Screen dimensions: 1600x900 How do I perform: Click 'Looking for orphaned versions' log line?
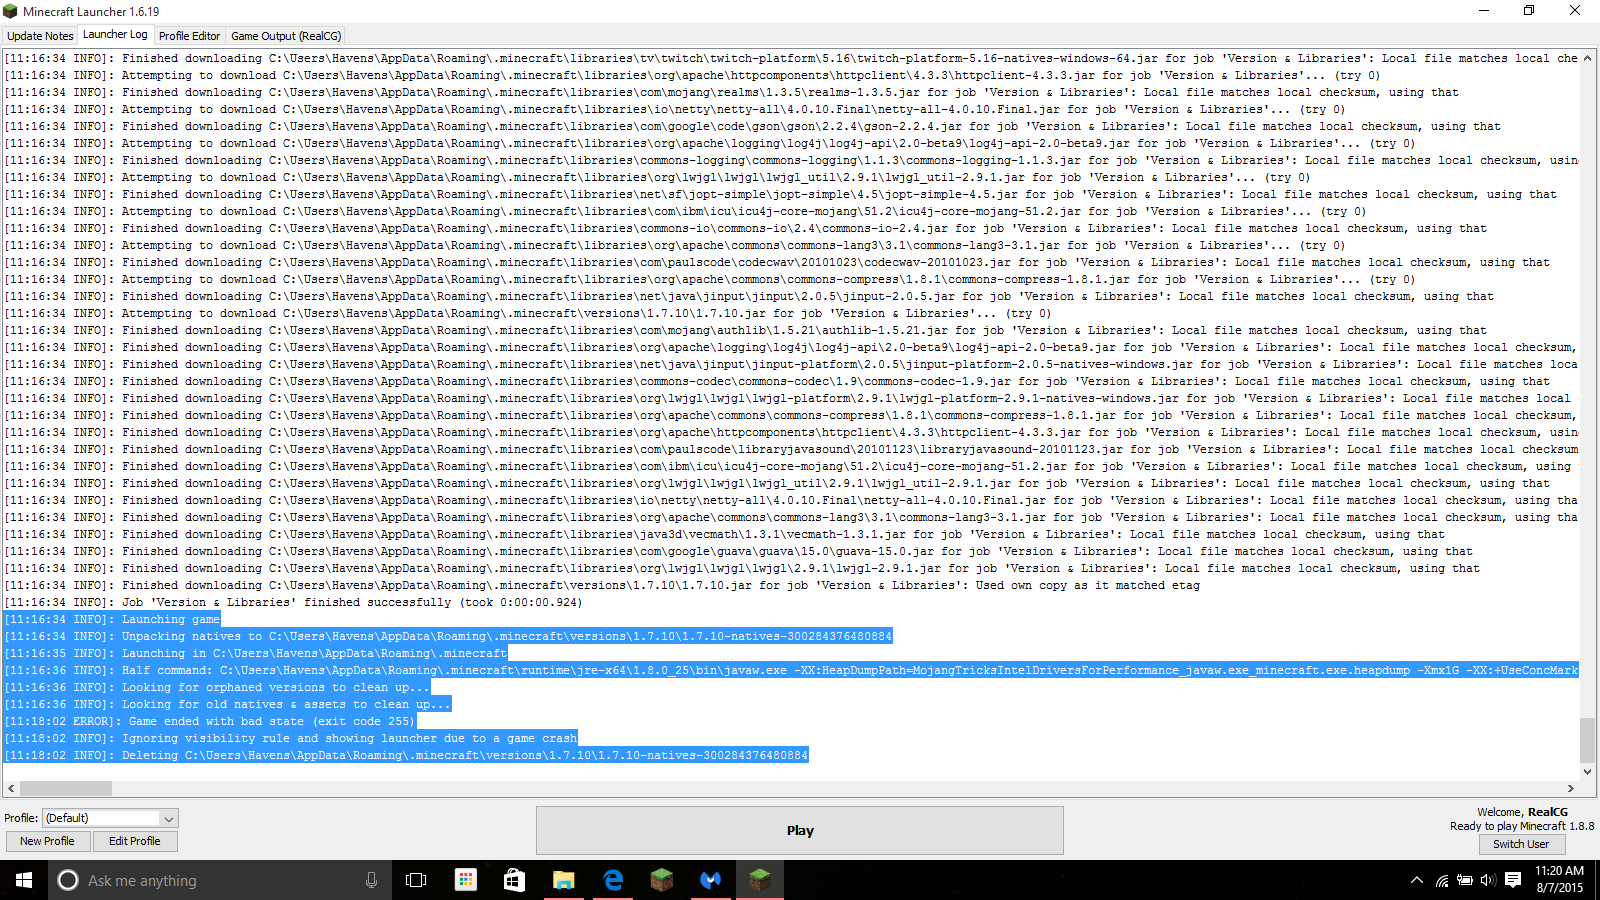(x=217, y=687)
